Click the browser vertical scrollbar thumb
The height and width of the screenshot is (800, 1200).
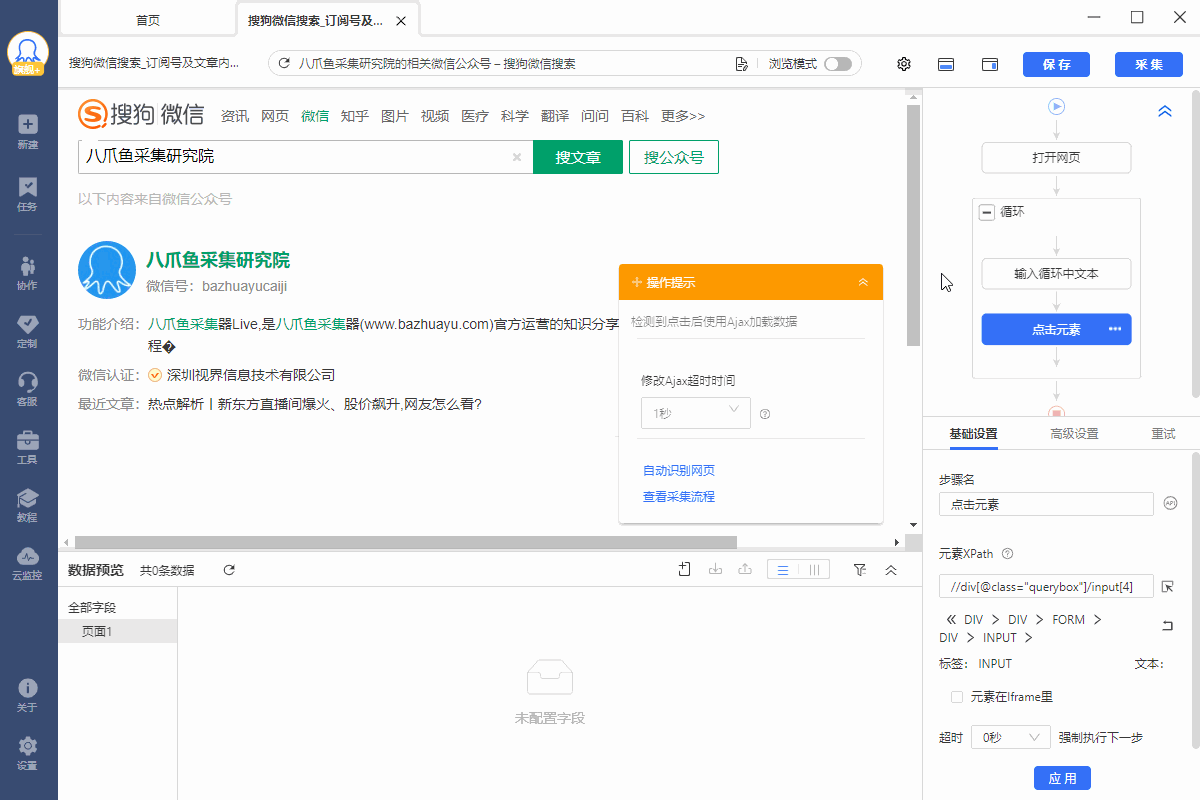pos(911,225)
